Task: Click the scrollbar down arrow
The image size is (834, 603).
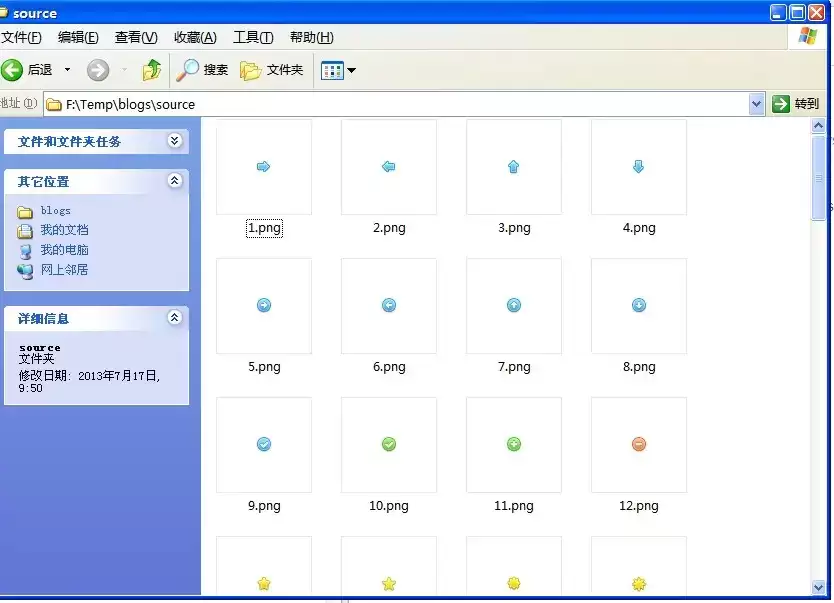Action: 819,587
